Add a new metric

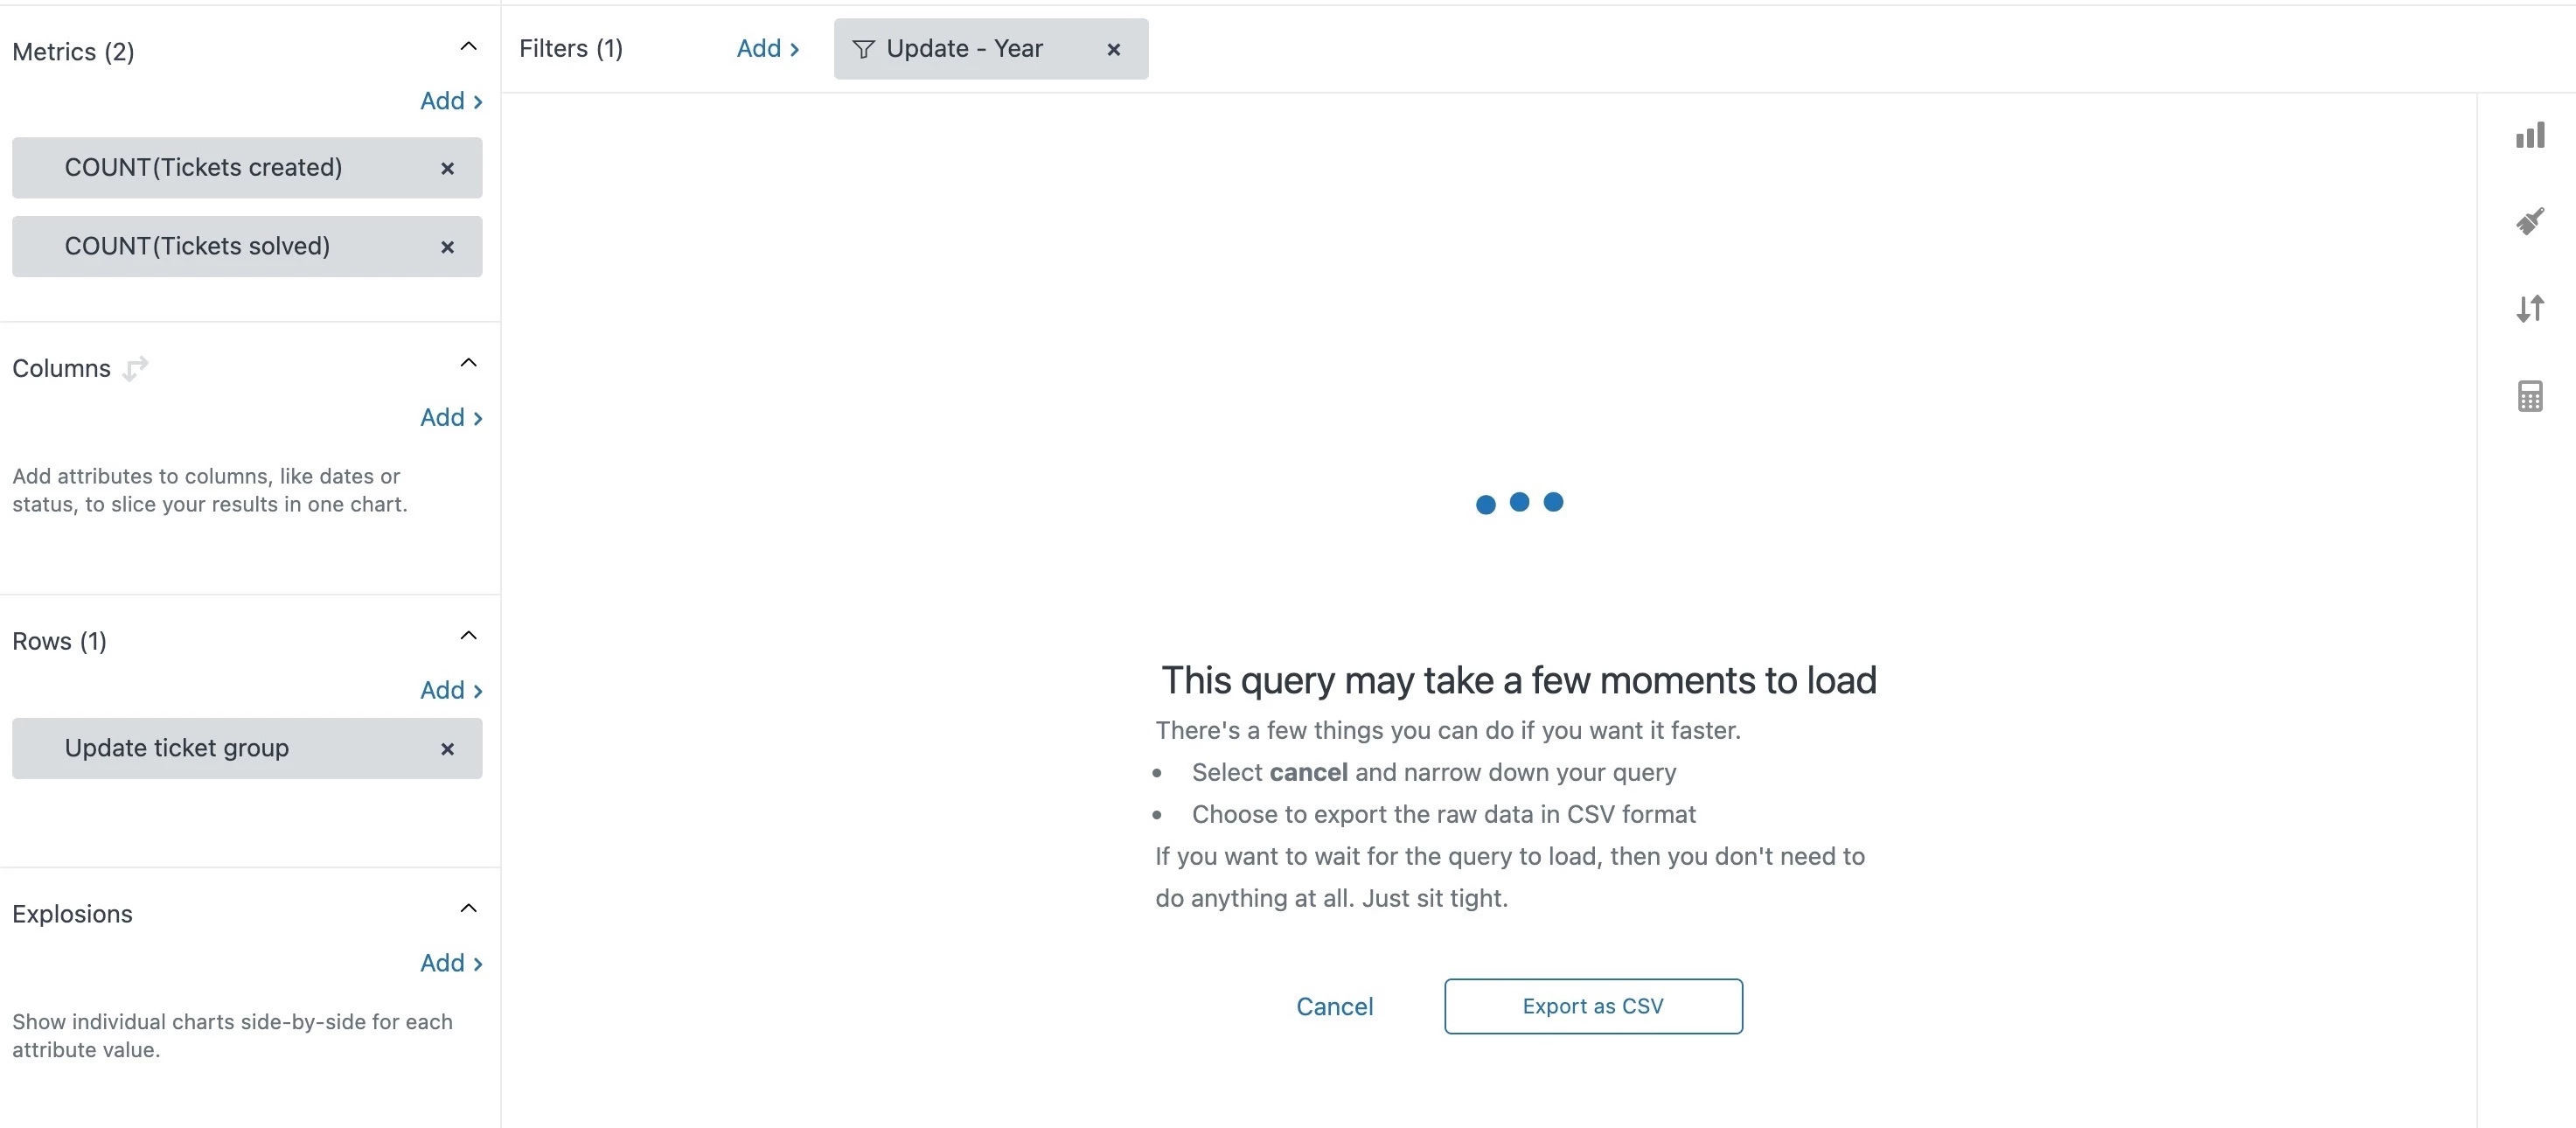pos(451,101)
